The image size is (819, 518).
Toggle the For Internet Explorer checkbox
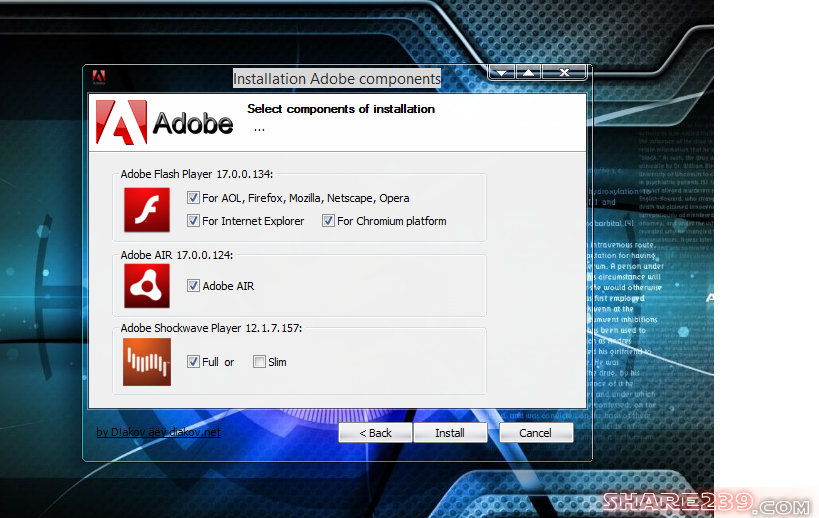pyautogui.click(x=193, y=221)
